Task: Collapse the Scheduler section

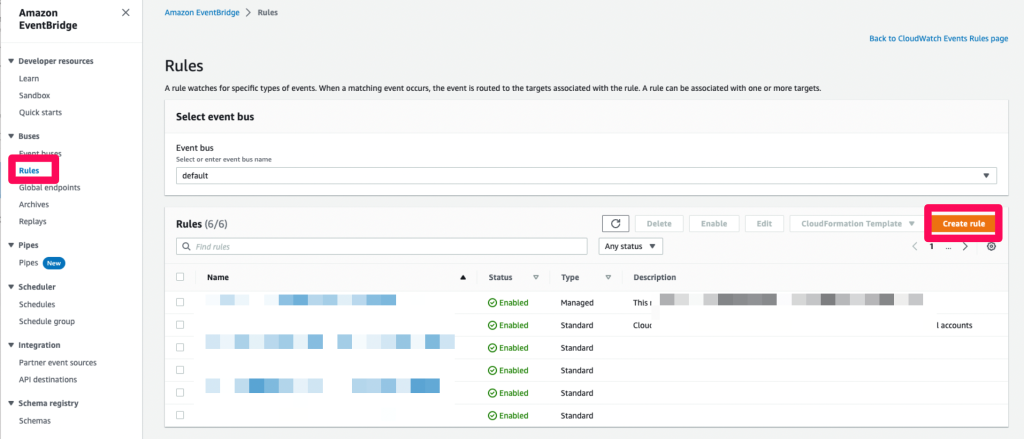Action: [11, 287]
